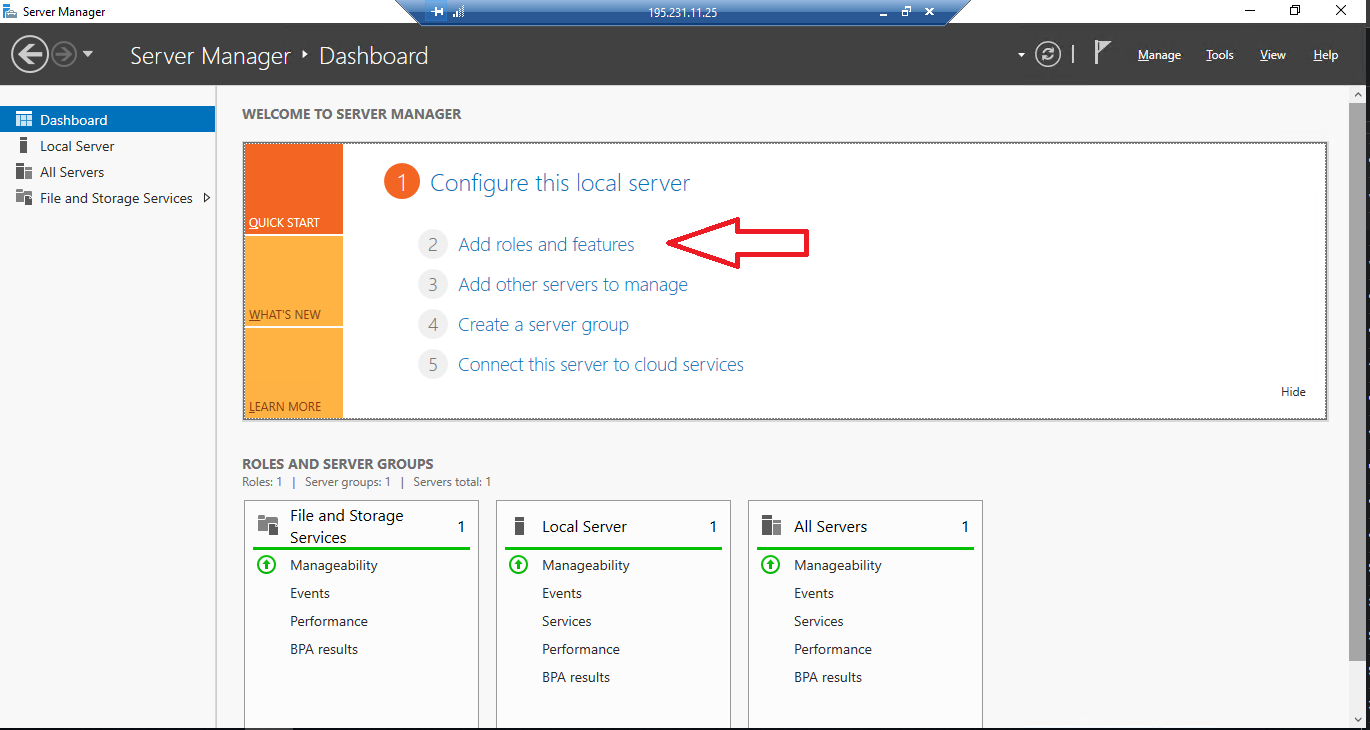1370x730 pixels.
Task: Click the refresh dashboard icon
Action: tap(1047, 54)
